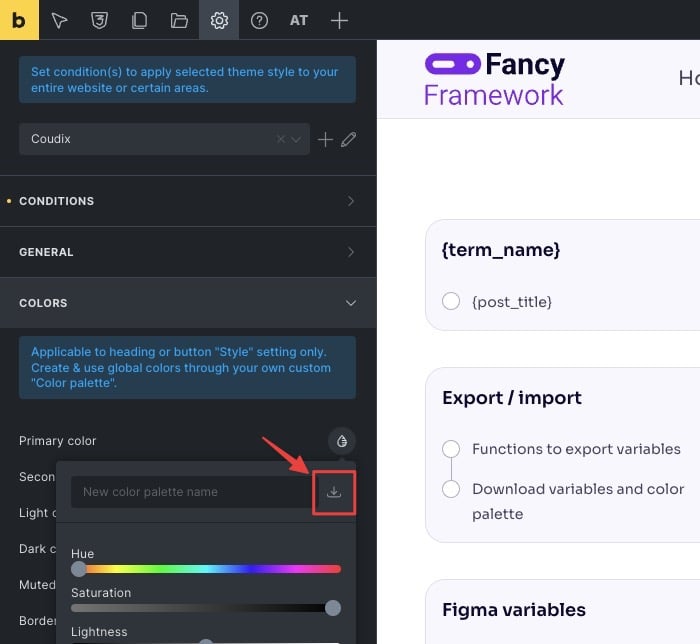Click the Primary color label
Image resolution: width=700 pixels, height=644 pixels.
58,441
